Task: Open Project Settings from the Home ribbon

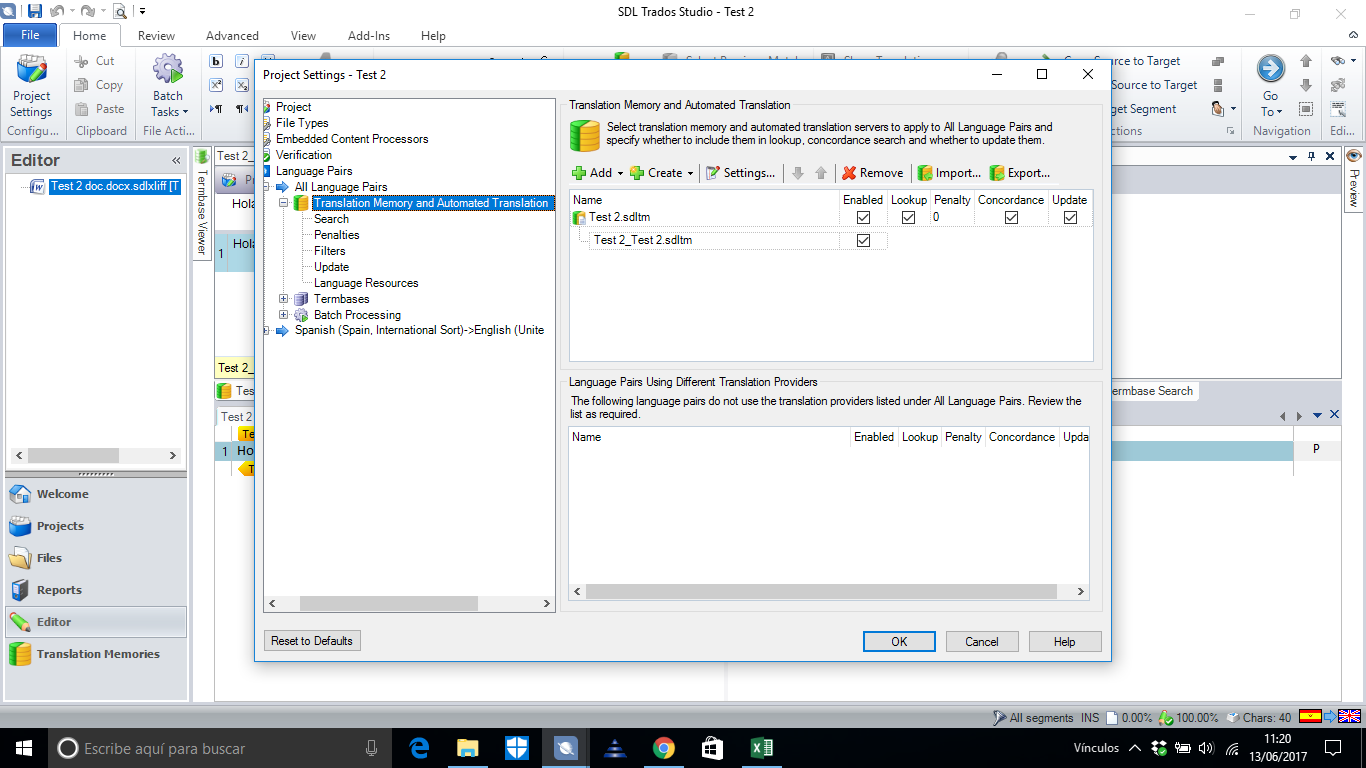Action: click(x=31, y=87)
